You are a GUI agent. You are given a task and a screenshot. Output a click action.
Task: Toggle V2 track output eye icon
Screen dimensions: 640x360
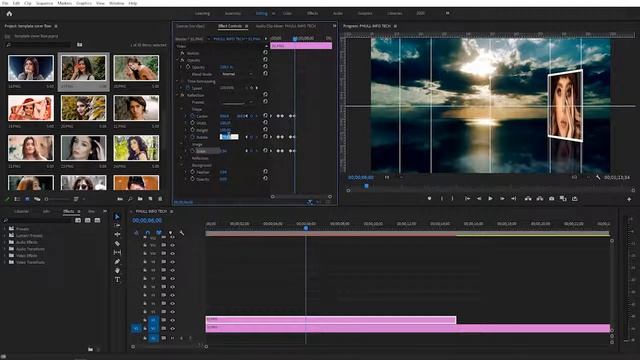pyautogui.click(x=172, y=320)
